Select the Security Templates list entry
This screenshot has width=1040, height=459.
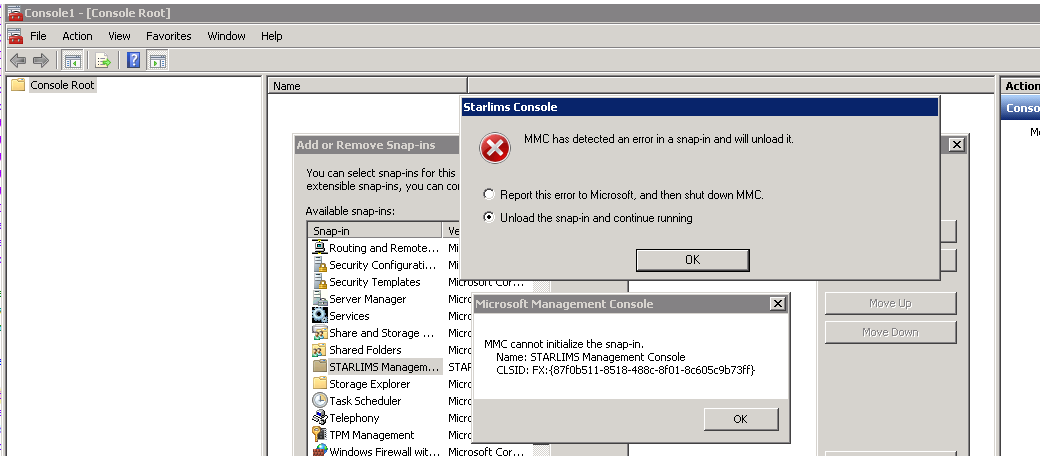click(x=375, y=282)
